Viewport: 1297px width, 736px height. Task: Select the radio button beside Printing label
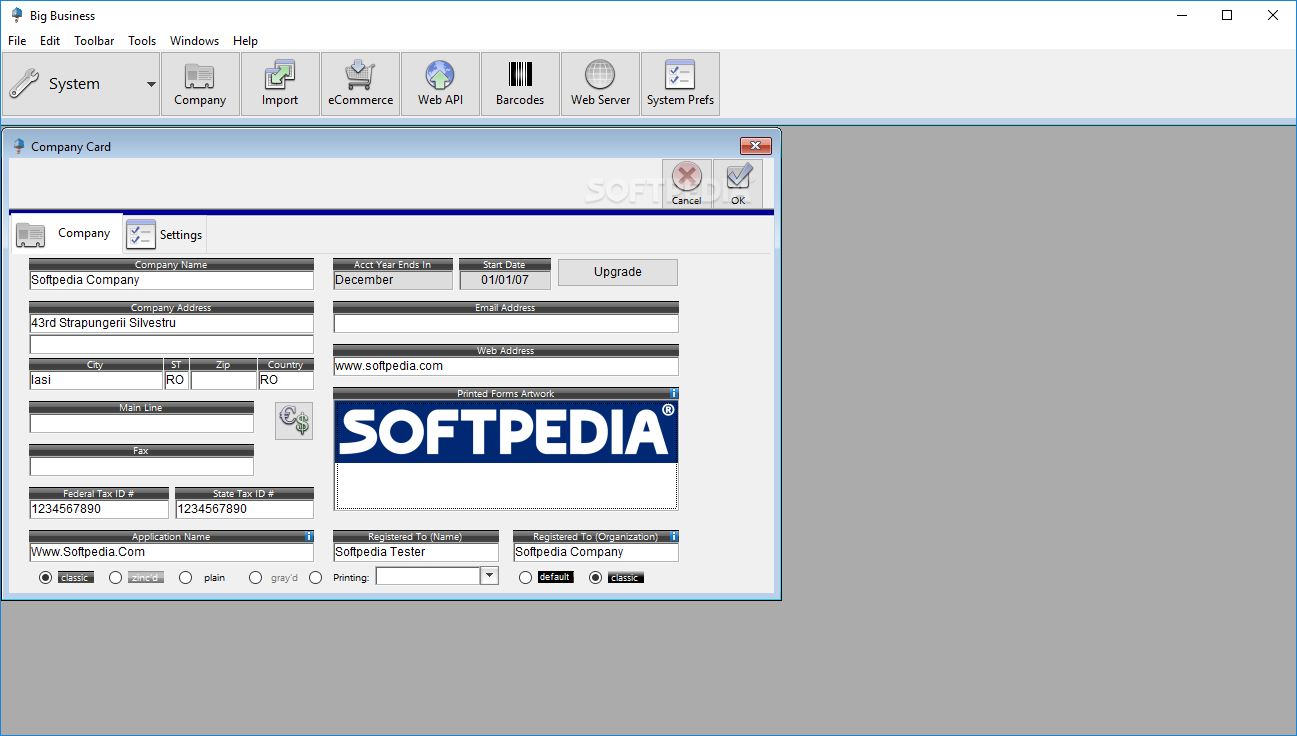(x=316, y=577)
